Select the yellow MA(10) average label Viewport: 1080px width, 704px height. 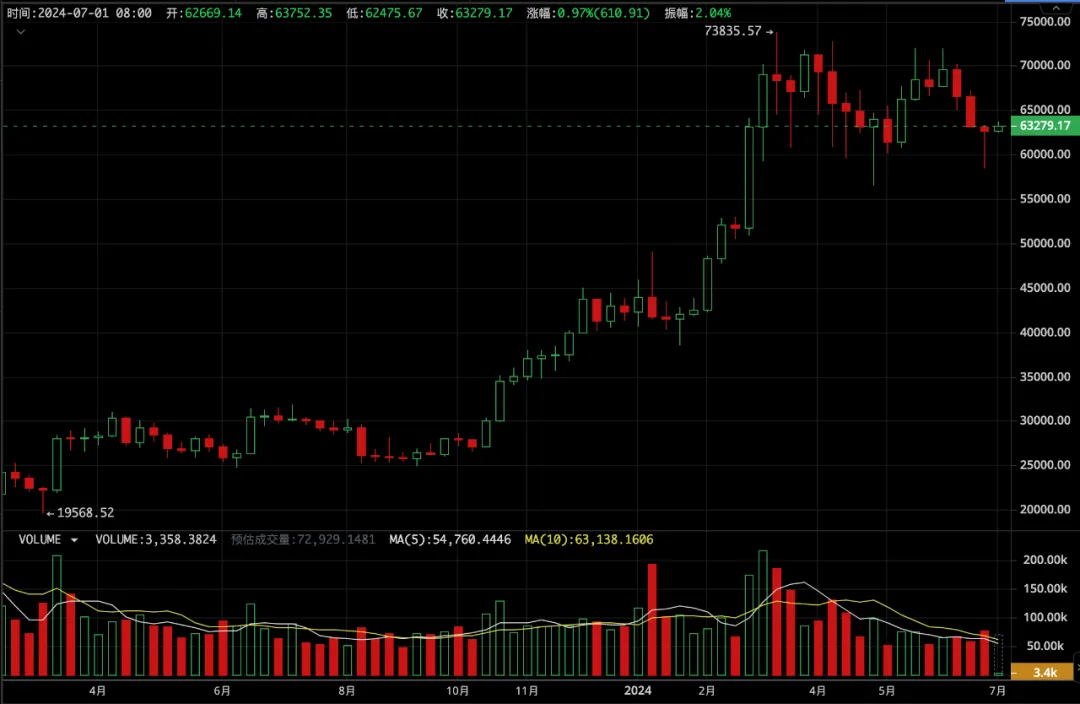coord(588,540)
